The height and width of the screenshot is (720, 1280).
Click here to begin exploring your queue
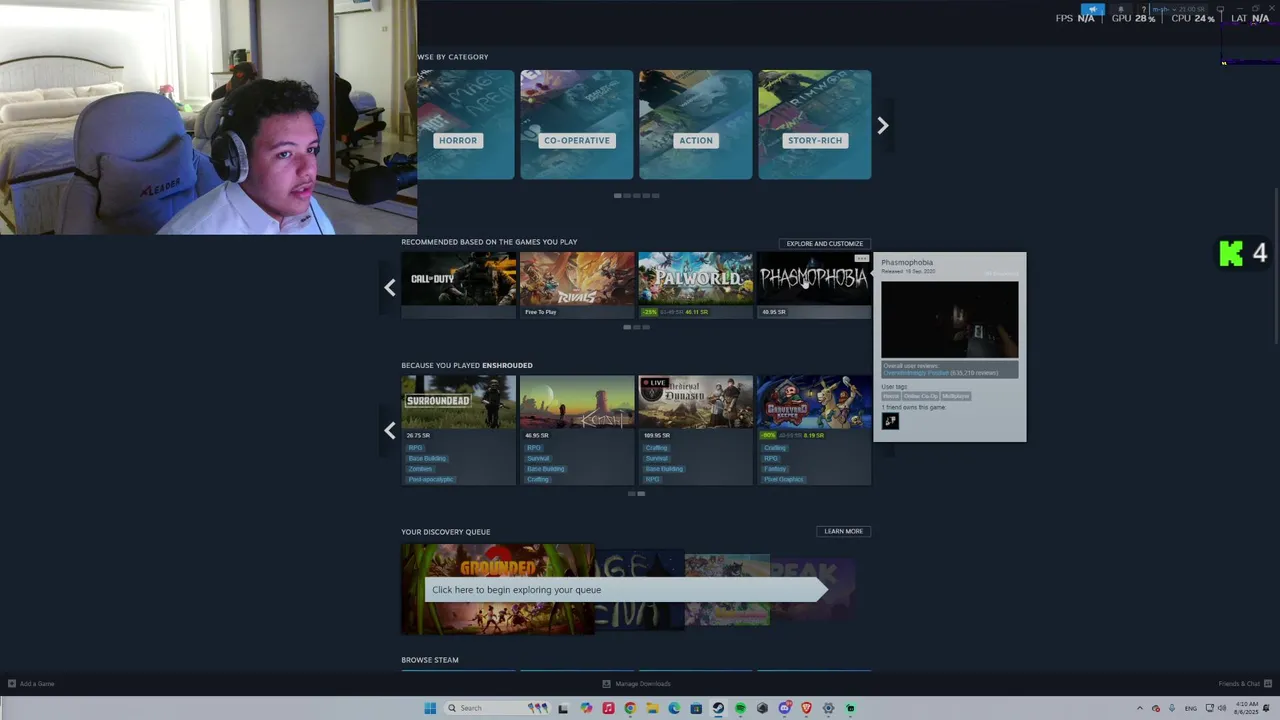626,590
